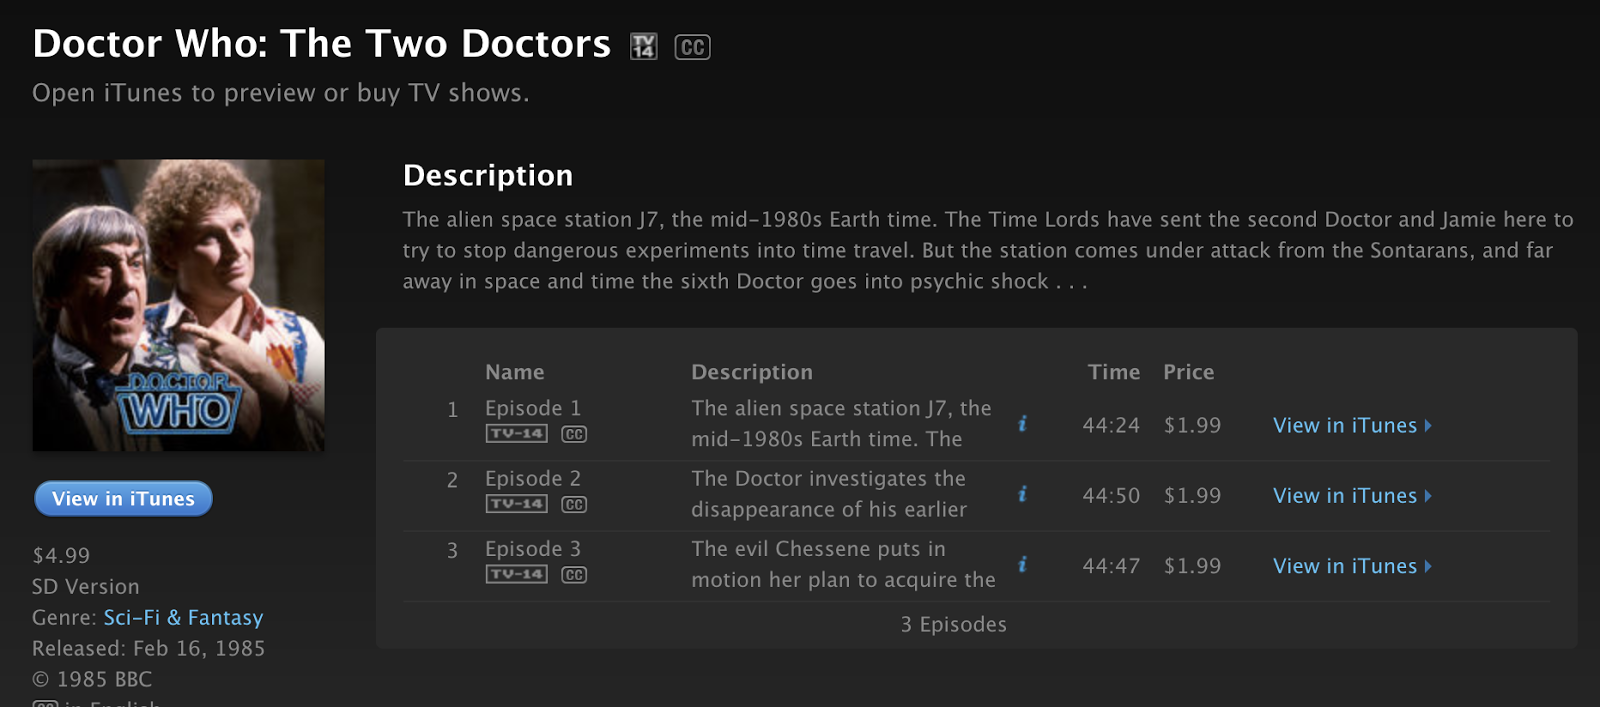The height and width of the screenshot is (707, 1600).
Task: Open Episode 1's View in iTunes link
Action: pyautogui.click(x=1351, y=425)
